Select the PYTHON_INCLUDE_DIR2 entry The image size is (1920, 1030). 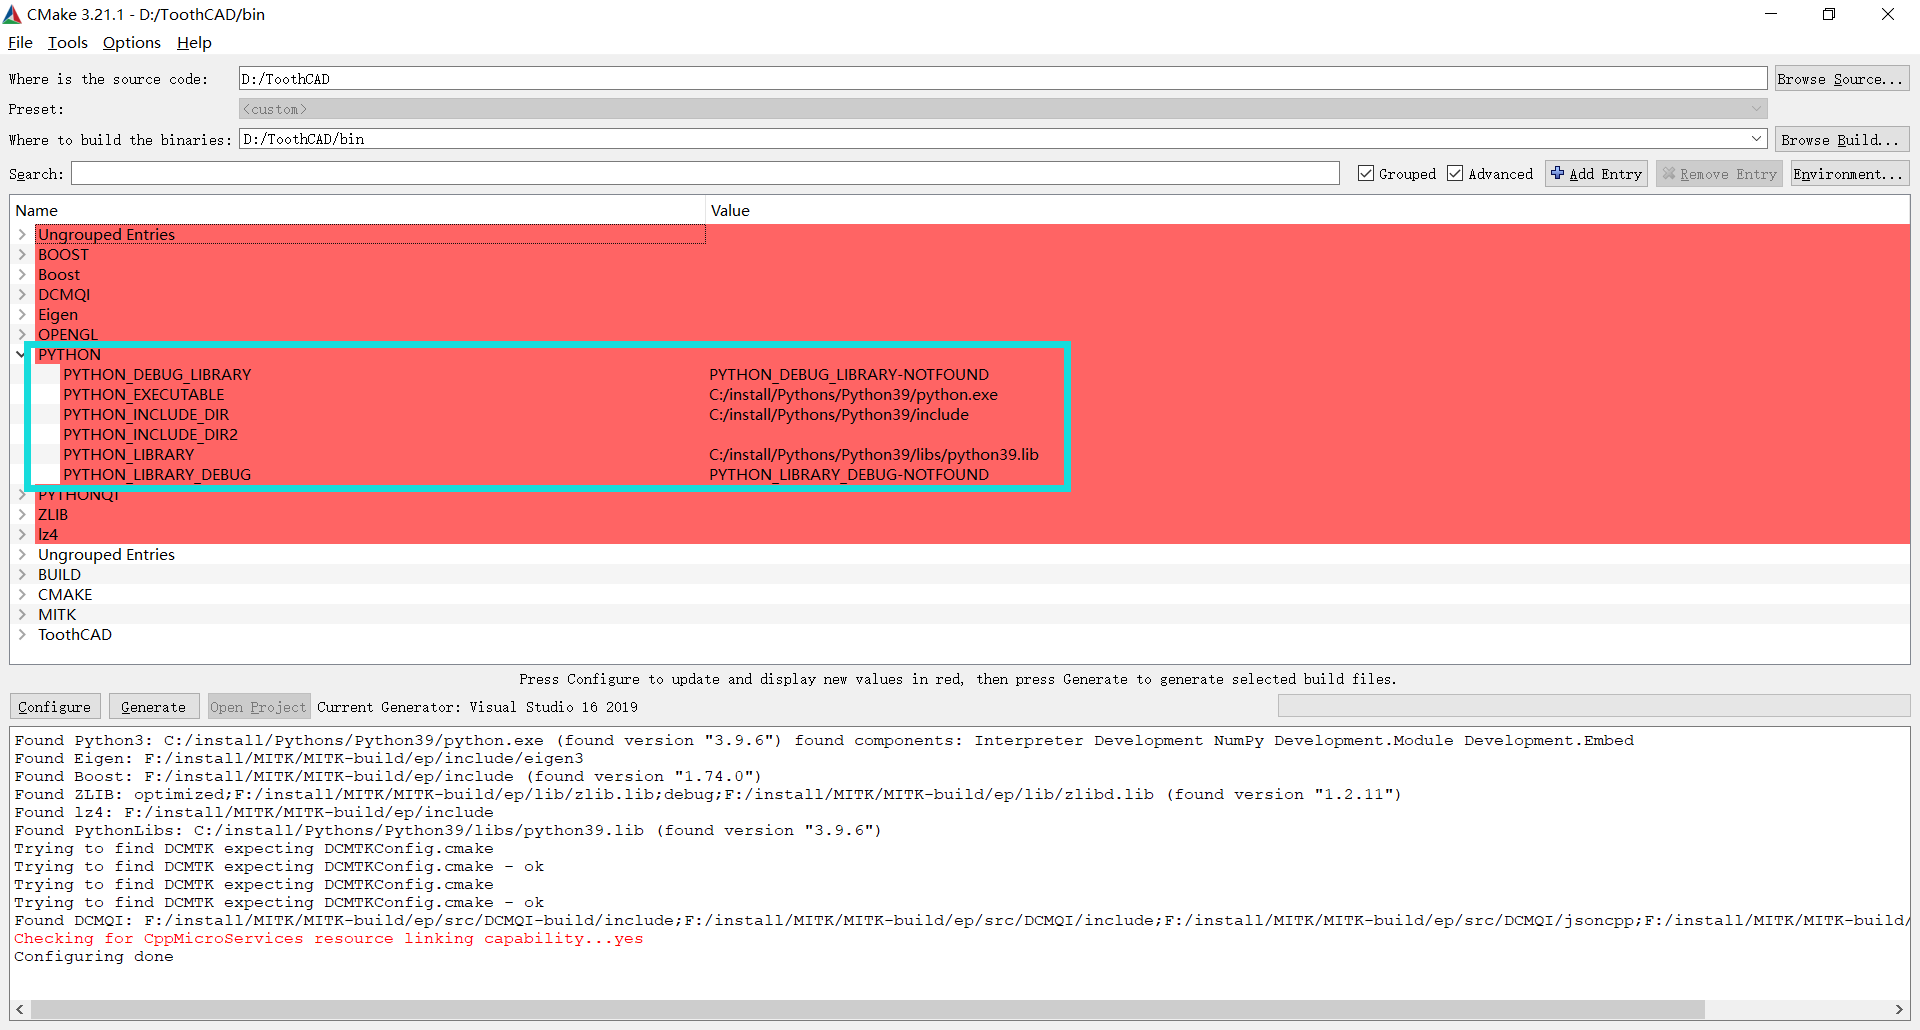150,435
